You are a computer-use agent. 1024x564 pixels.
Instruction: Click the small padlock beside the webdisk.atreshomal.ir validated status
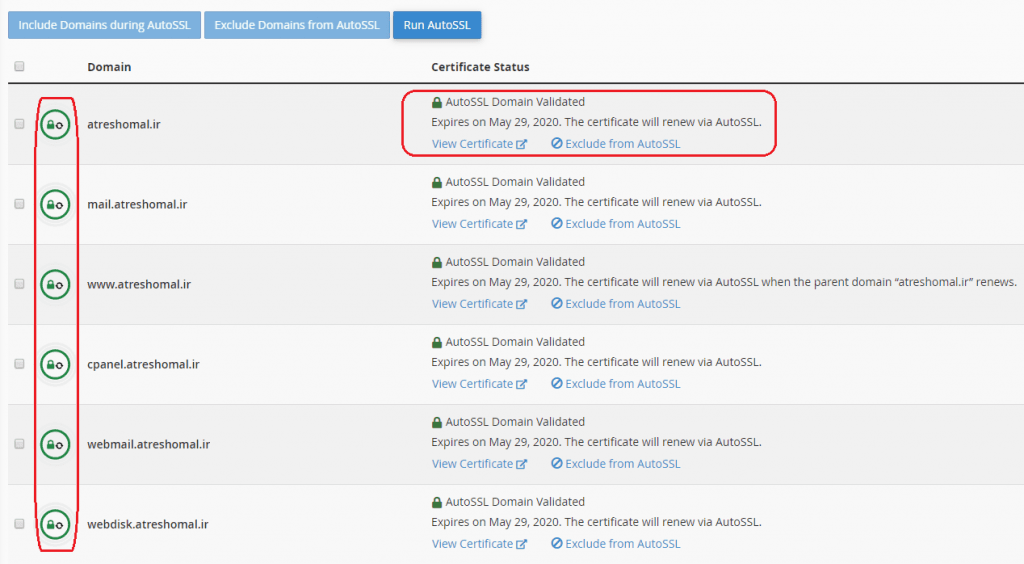coord(437,502)
